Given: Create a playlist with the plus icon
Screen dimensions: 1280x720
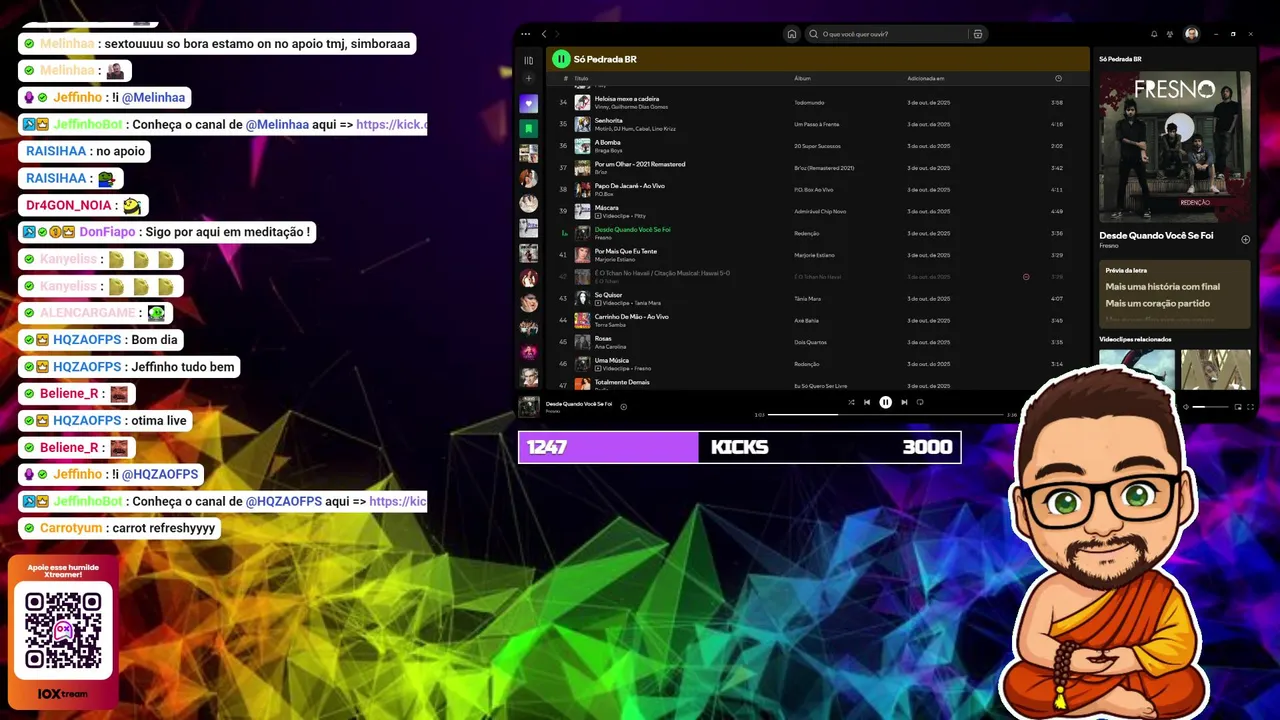Looking at the screenshot, I should pyautogui.click(x=529, y=79).
